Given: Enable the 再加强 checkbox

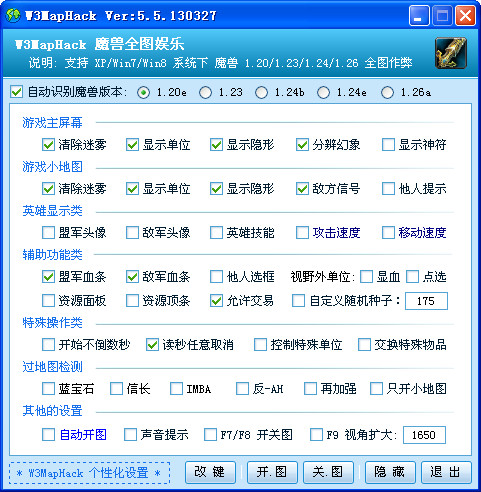Looking at the screenshot, I should coord(310,389).
